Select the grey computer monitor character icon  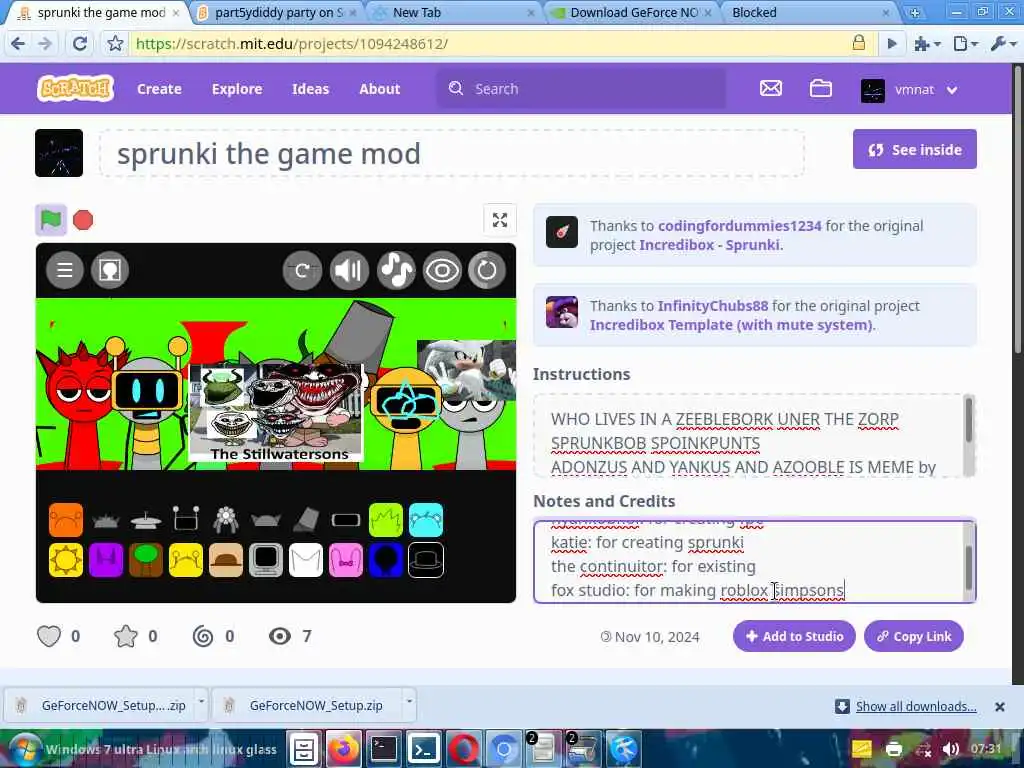(x=266, y=560)
